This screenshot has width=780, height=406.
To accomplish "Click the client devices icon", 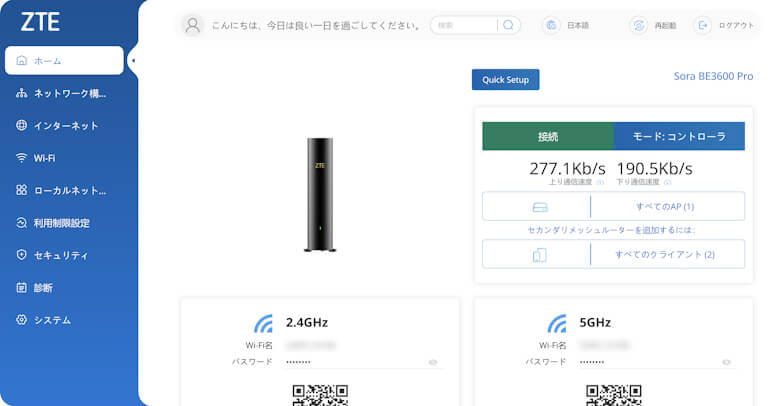I will 540,255.
